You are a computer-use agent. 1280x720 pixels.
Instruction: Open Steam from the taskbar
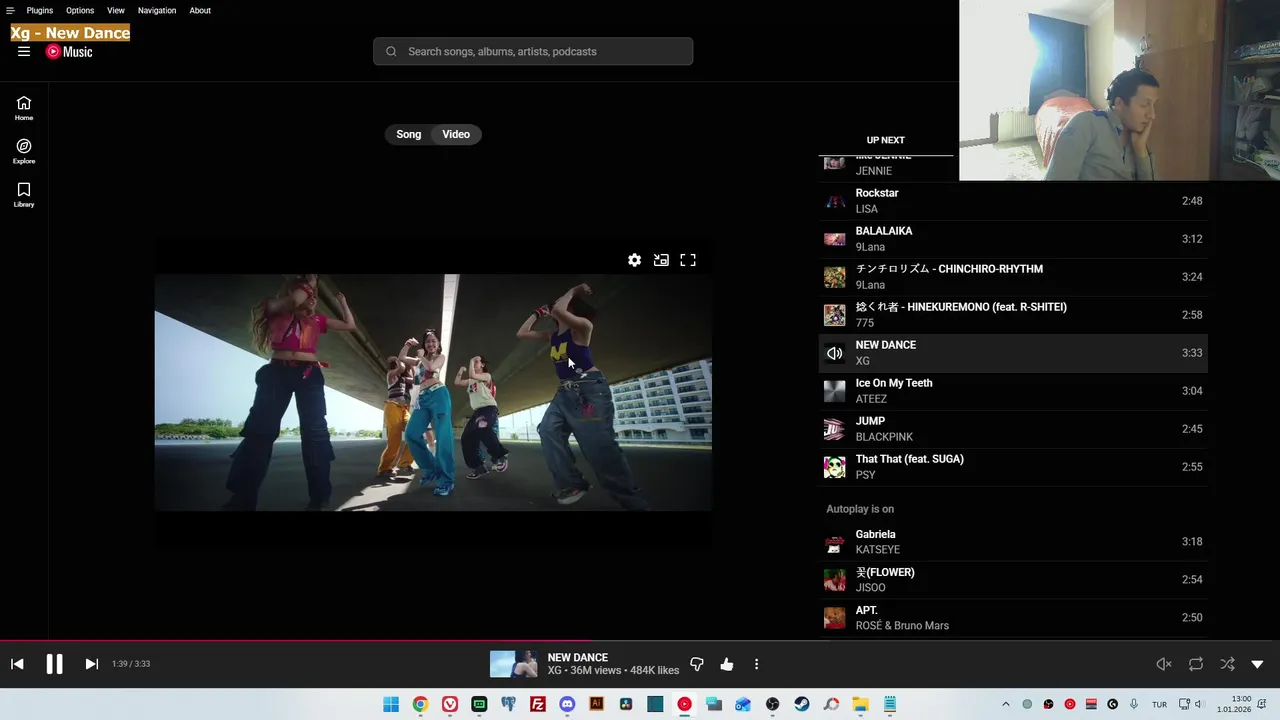tap(802, 704)
